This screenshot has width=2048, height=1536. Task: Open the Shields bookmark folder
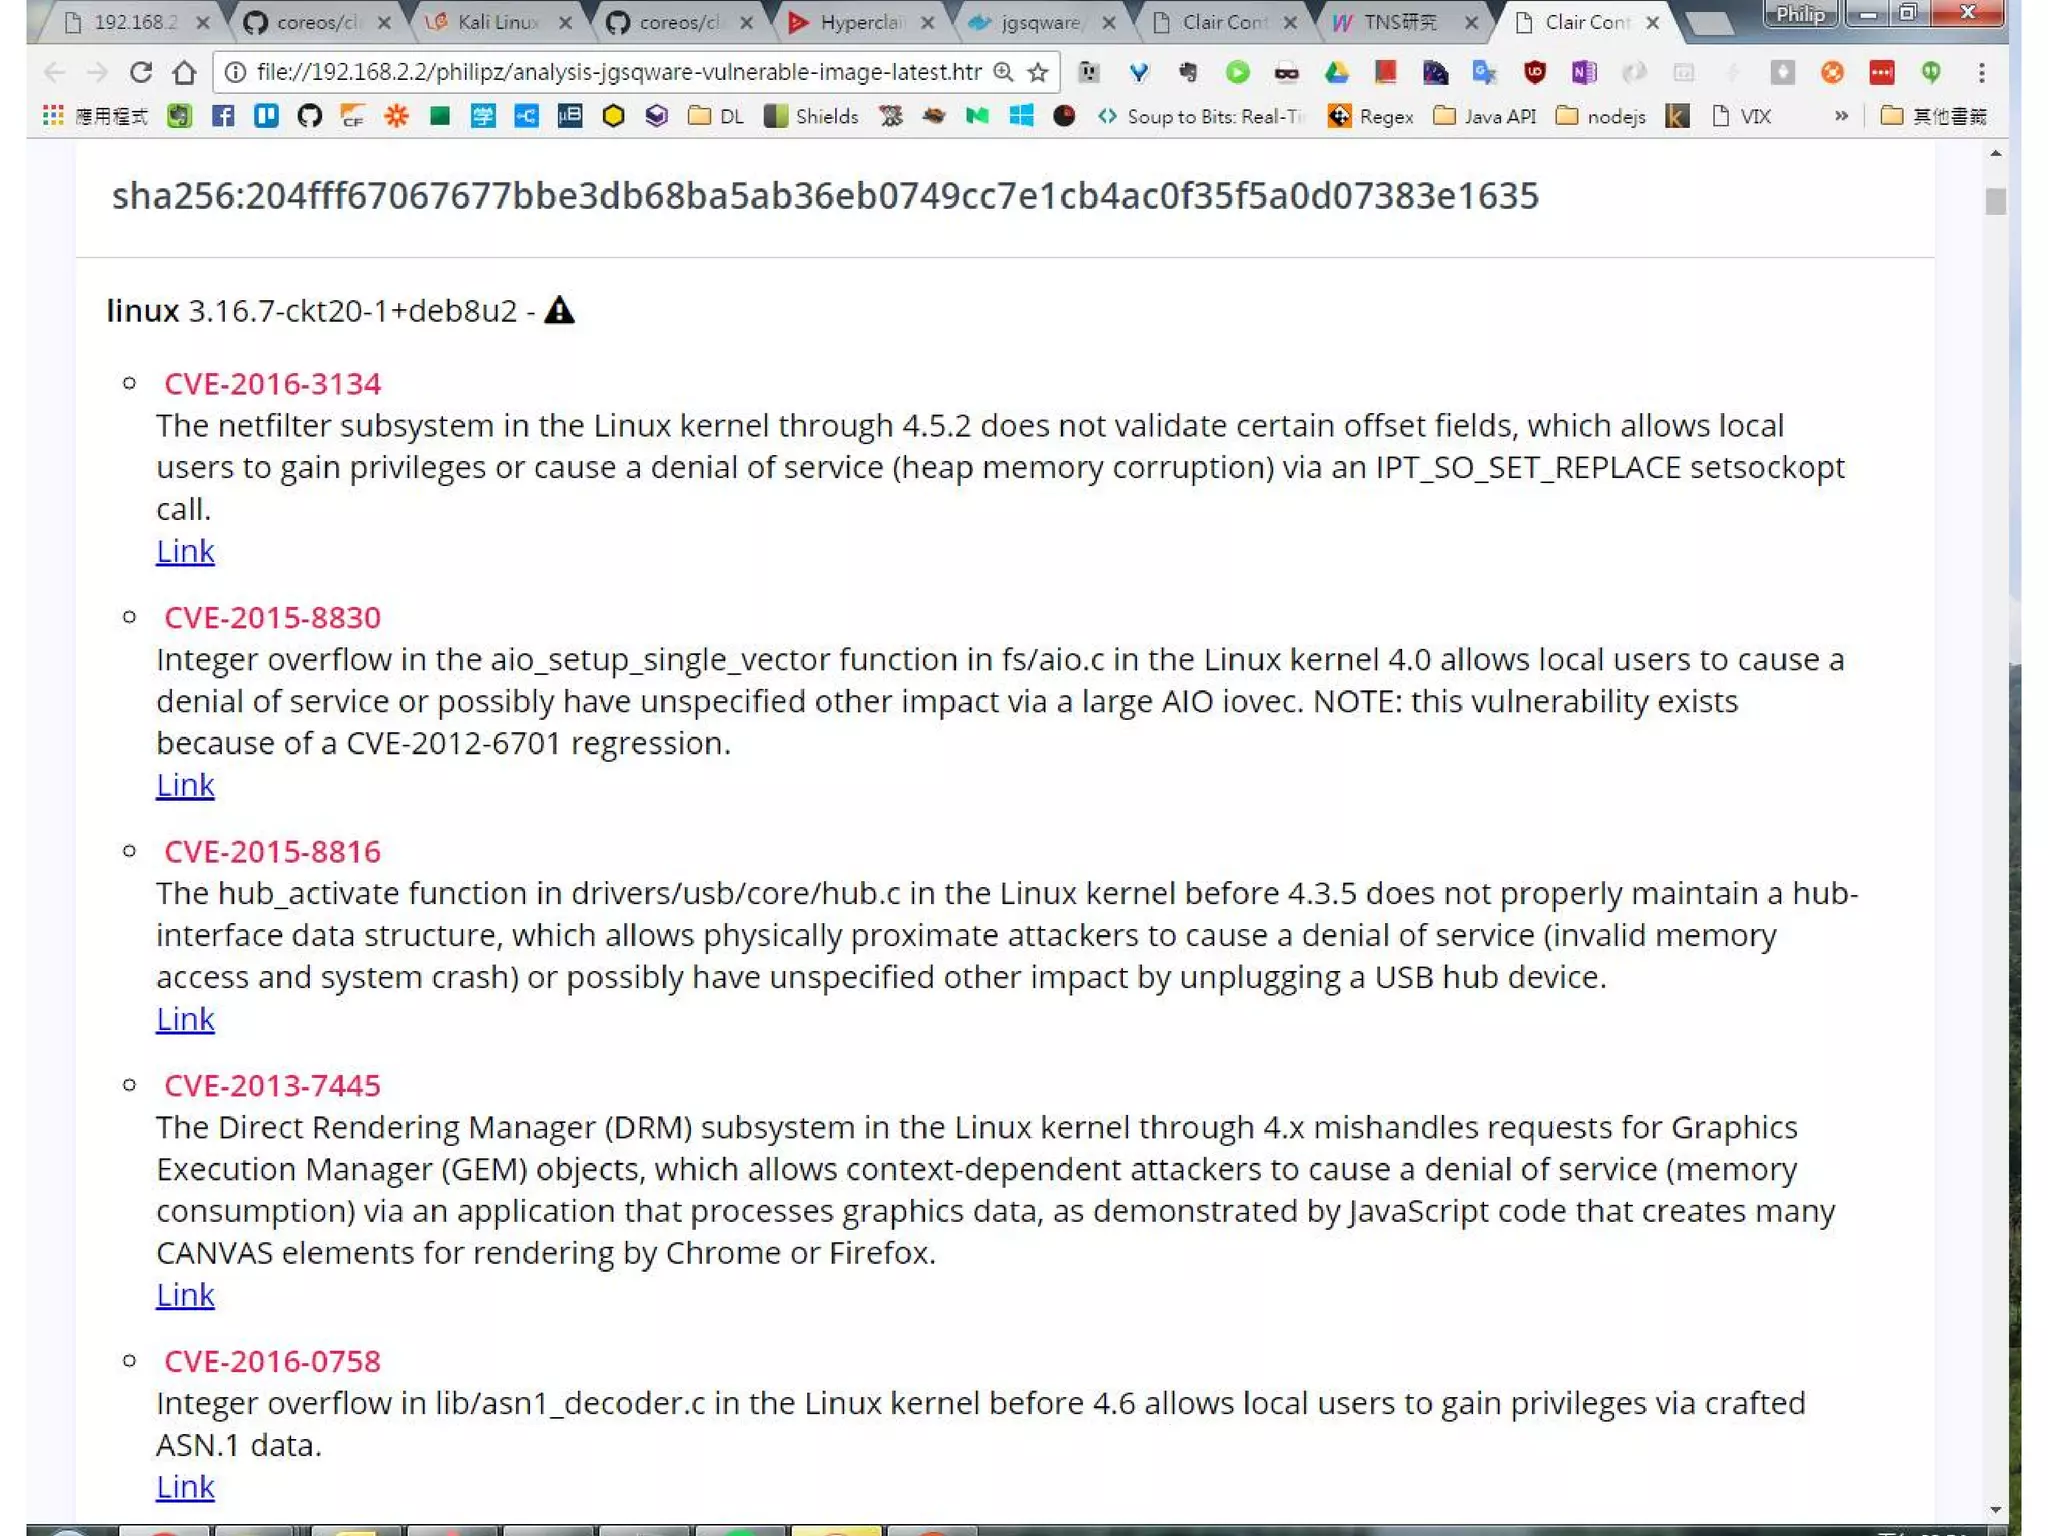[811, 116]
